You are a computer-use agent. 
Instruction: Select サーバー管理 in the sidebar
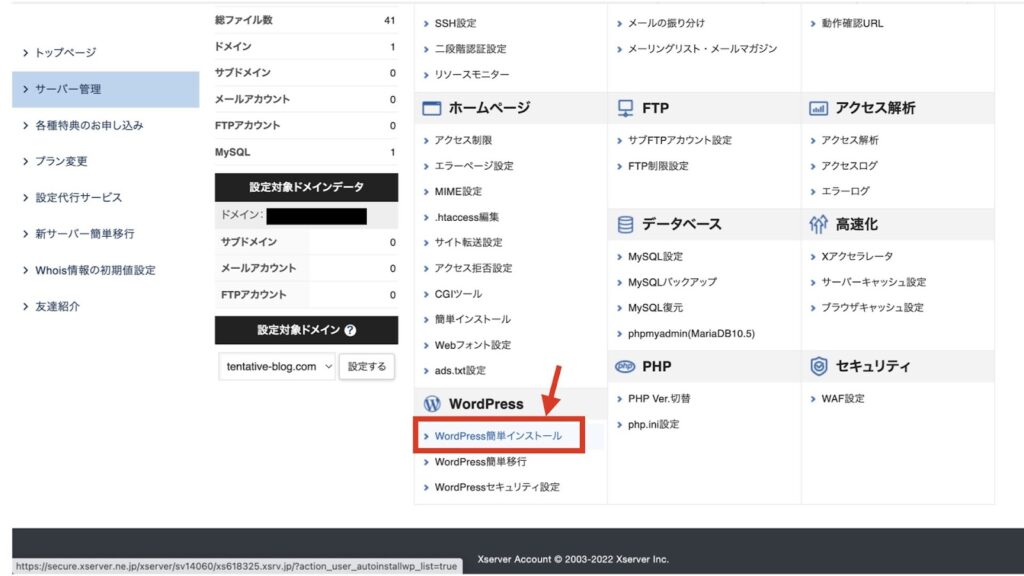(106, 89)
